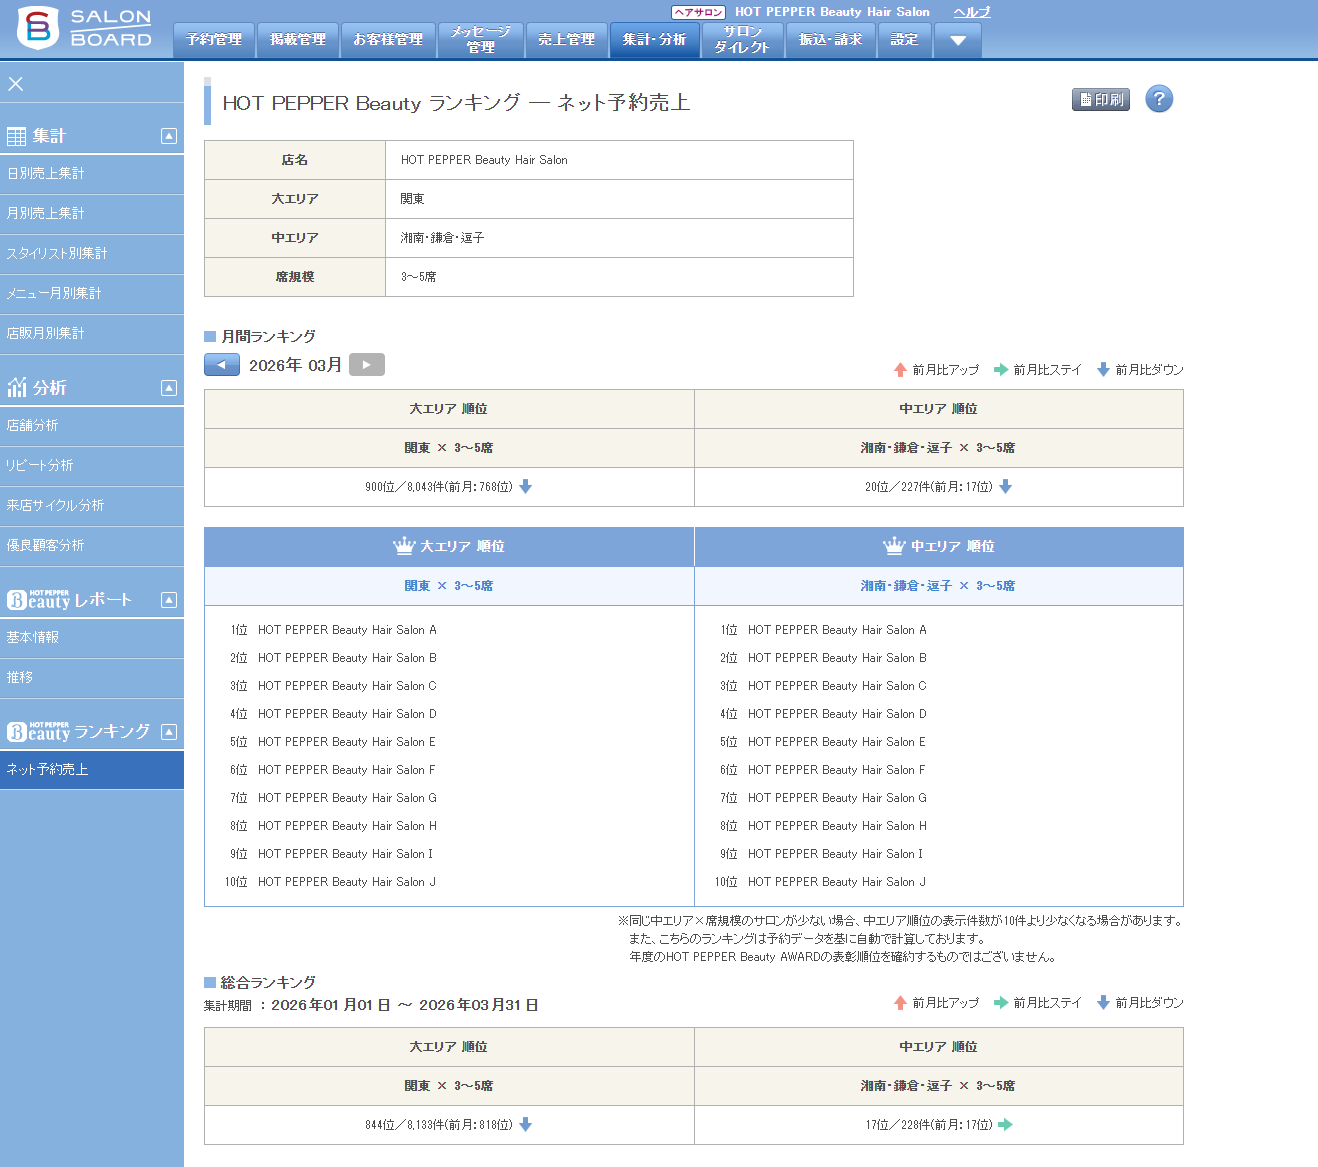Open the 売上管理 tab

[x=567, y=41]
